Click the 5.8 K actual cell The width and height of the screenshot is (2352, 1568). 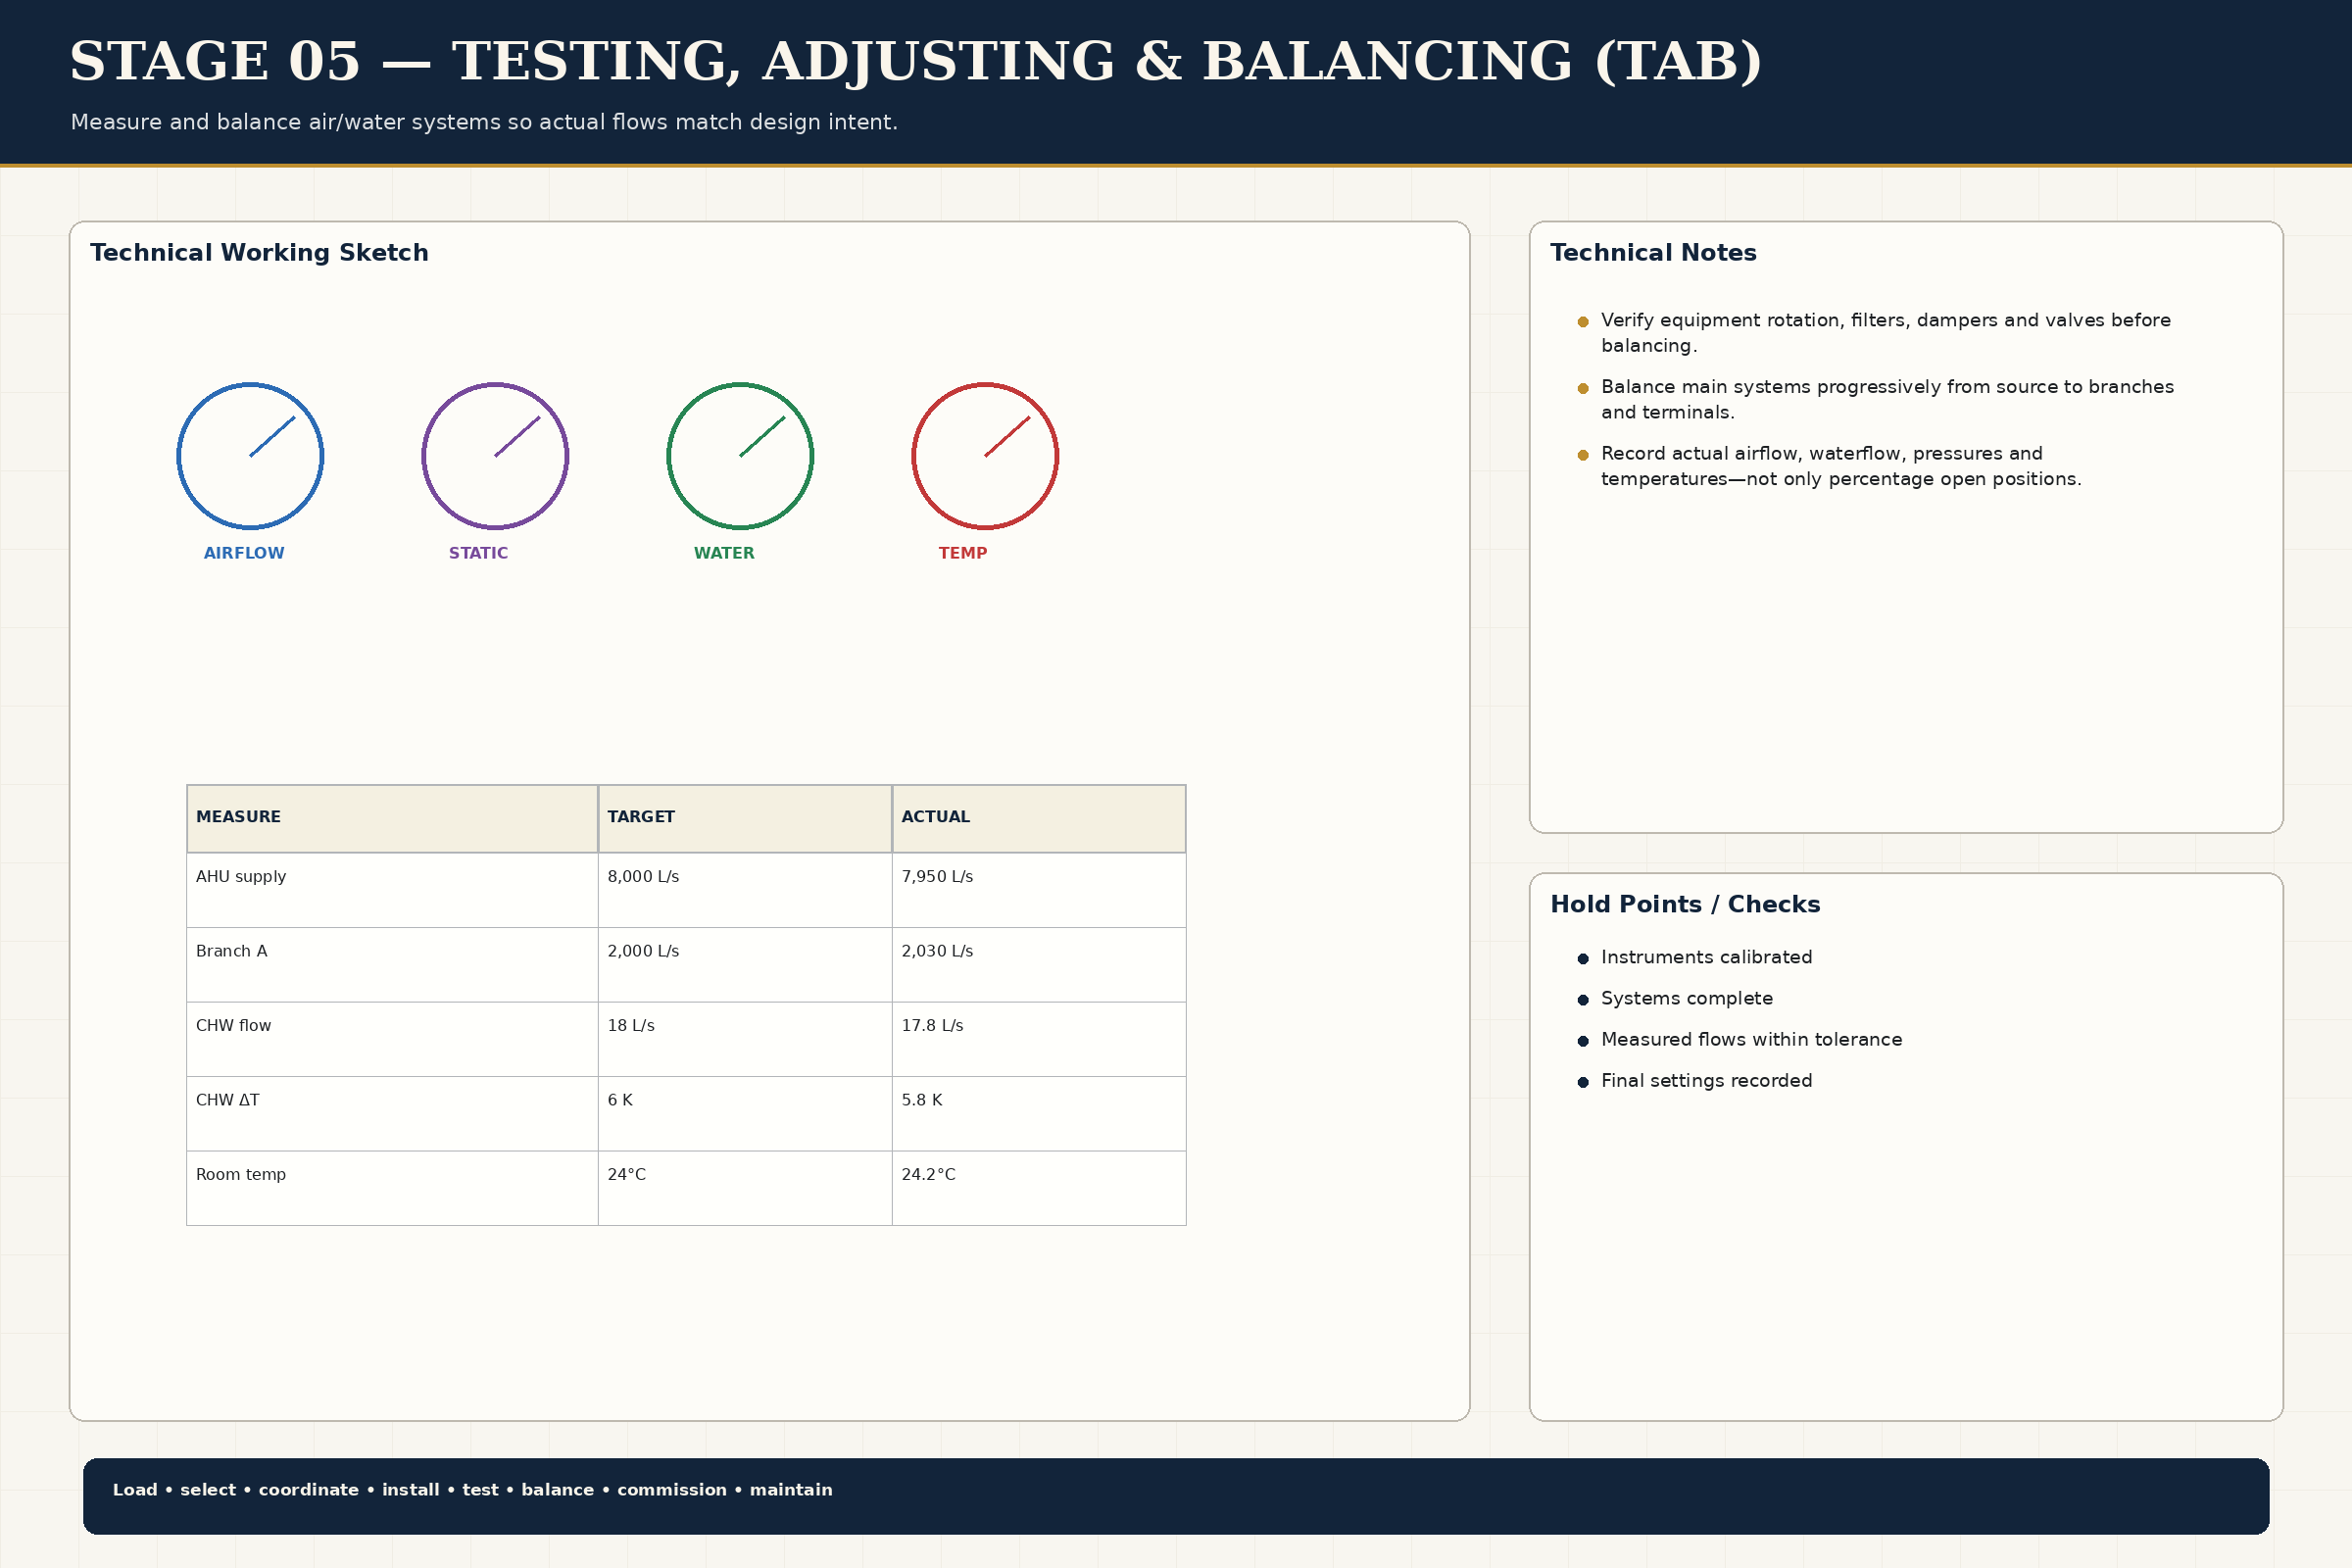(x=1039, y=1114)
